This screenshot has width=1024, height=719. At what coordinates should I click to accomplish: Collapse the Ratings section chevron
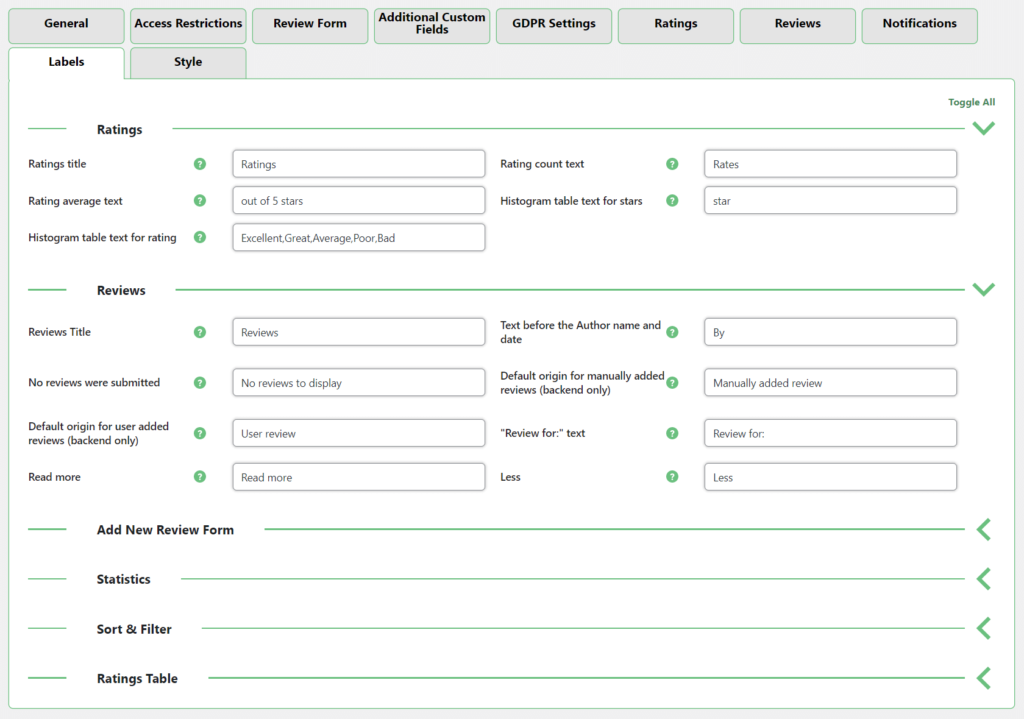(x=983, y=128)
